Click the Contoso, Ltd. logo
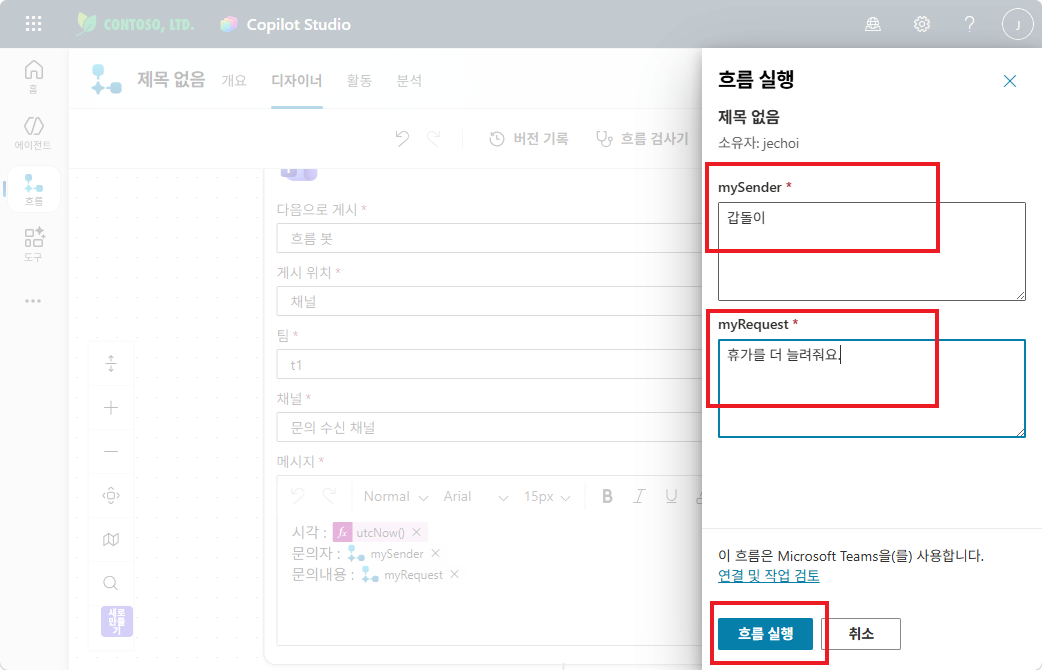 [135, 24]
